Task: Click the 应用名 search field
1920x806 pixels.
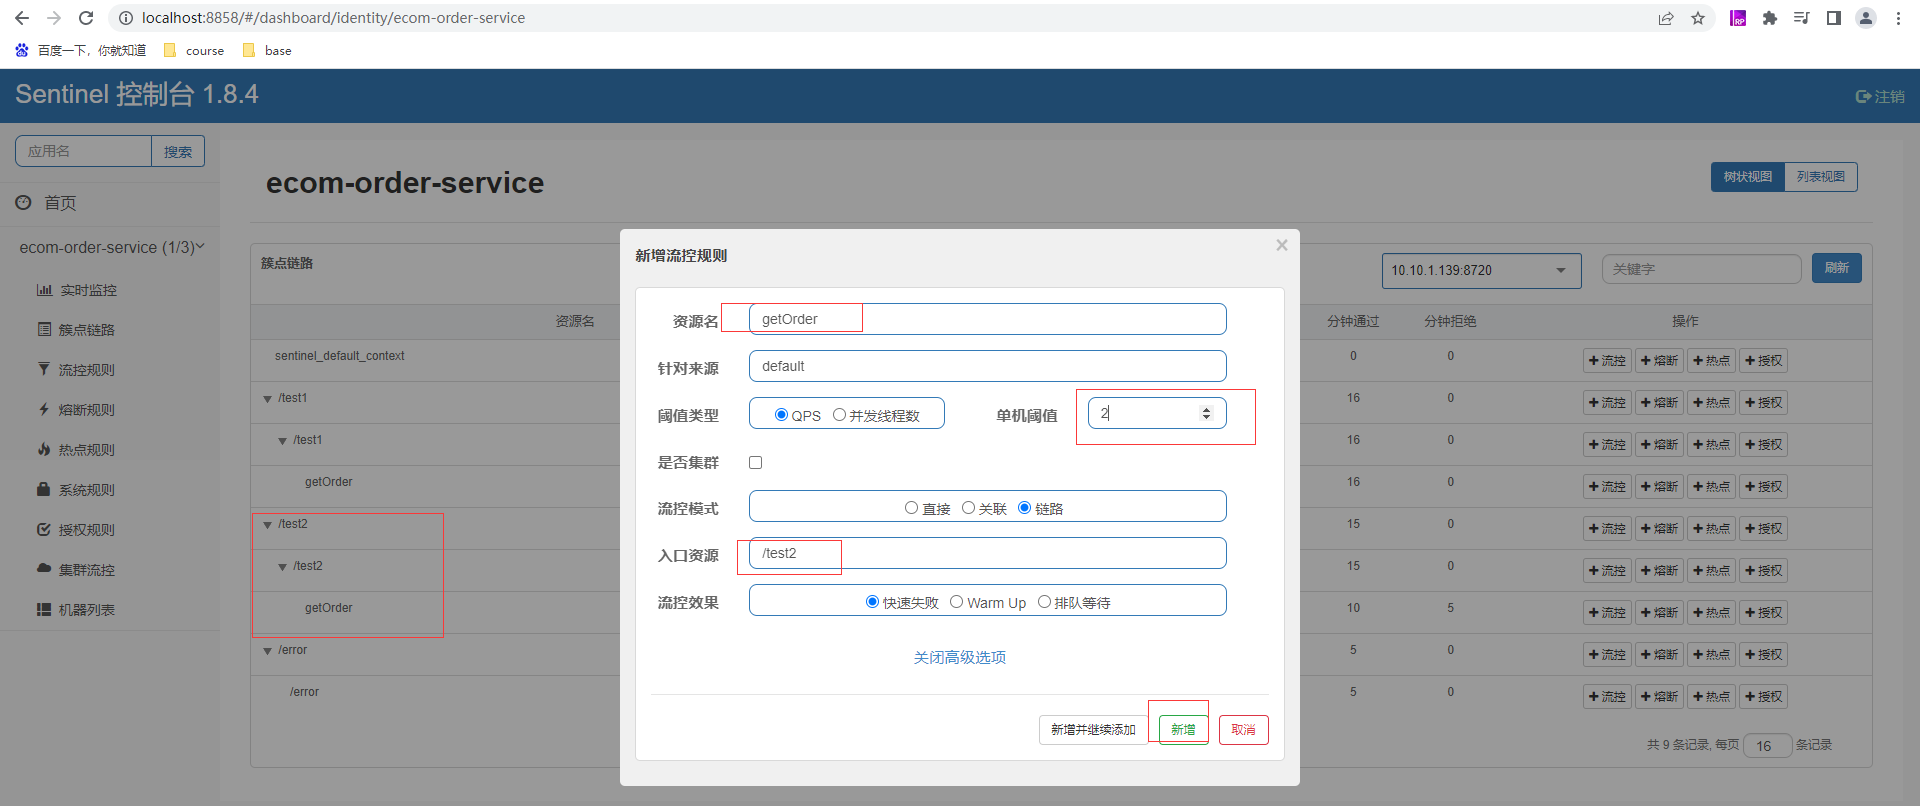Action: pyautogui.click(x=83, y=151)
